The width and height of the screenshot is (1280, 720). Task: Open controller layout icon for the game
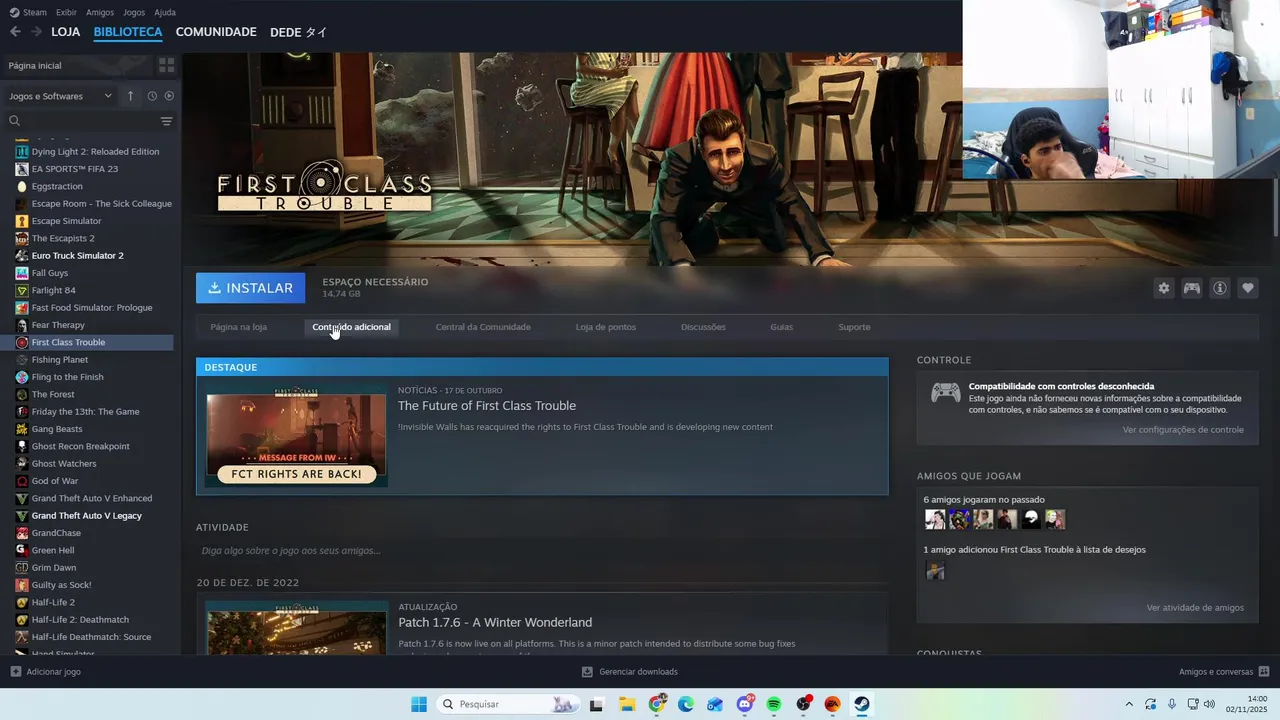pos(1191,288)
